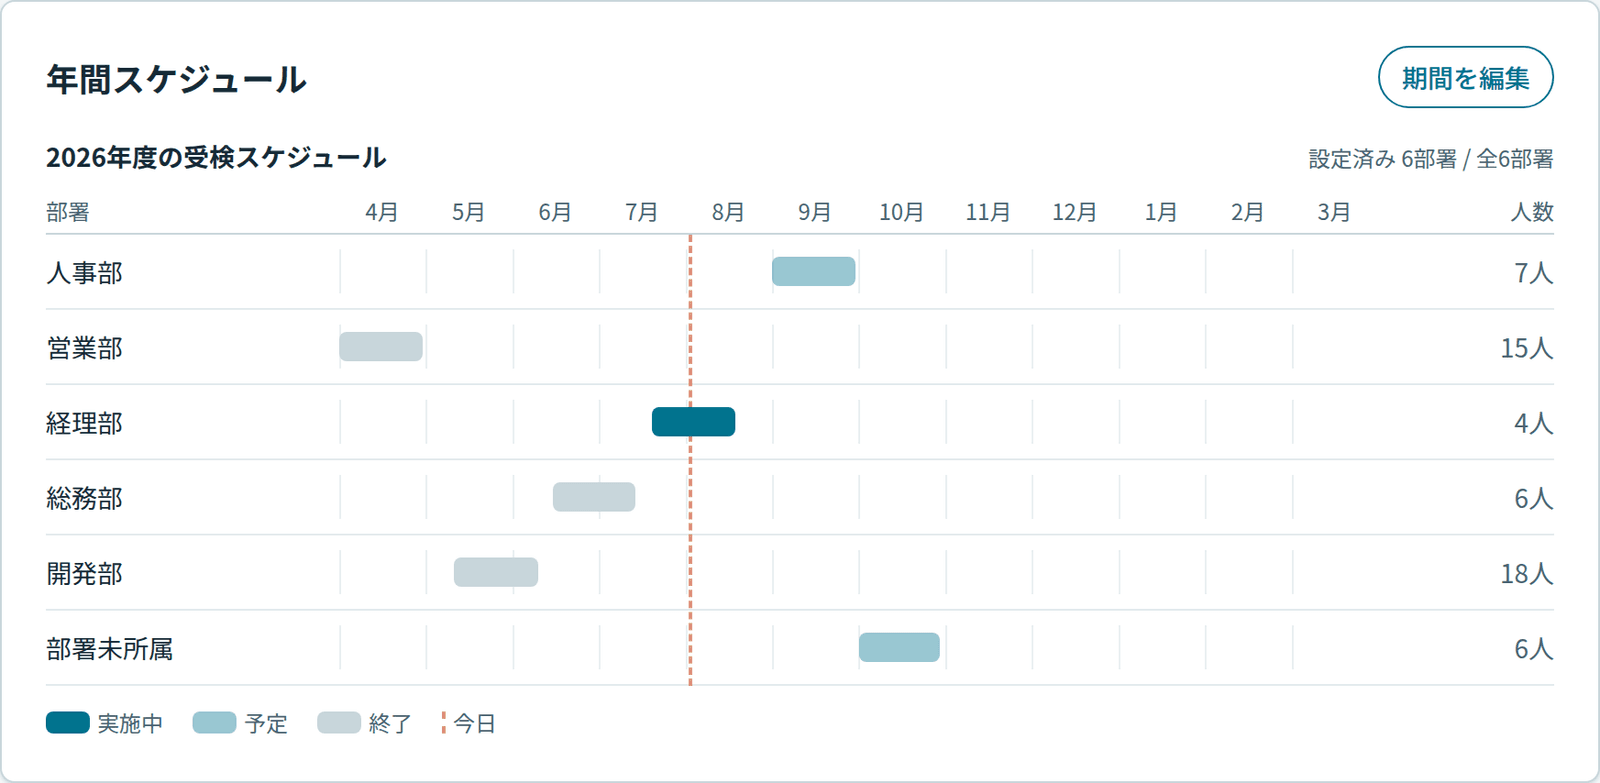This screenshot has height=783, width=1600.
Task: Select the 部署未所属 scheduled bar in October
Action: 899,647
